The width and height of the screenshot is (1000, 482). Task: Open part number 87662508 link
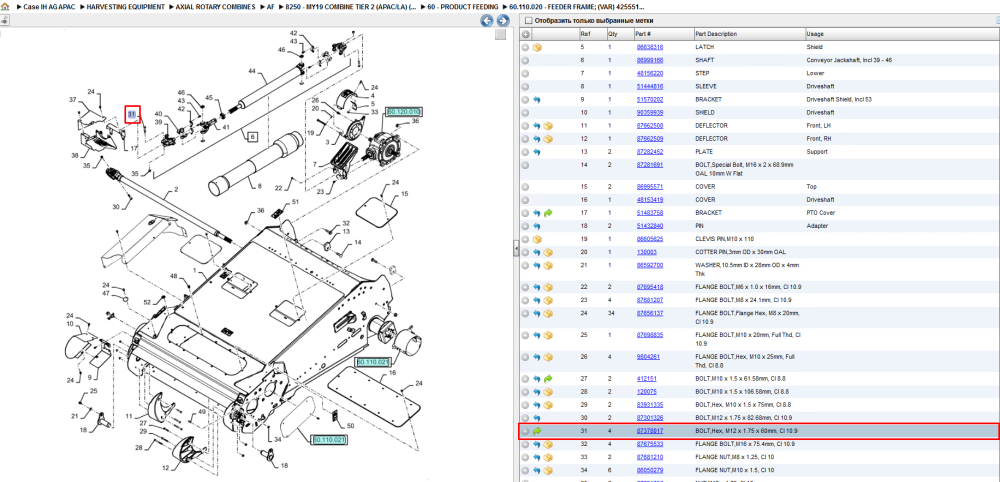tap(650, 126)
